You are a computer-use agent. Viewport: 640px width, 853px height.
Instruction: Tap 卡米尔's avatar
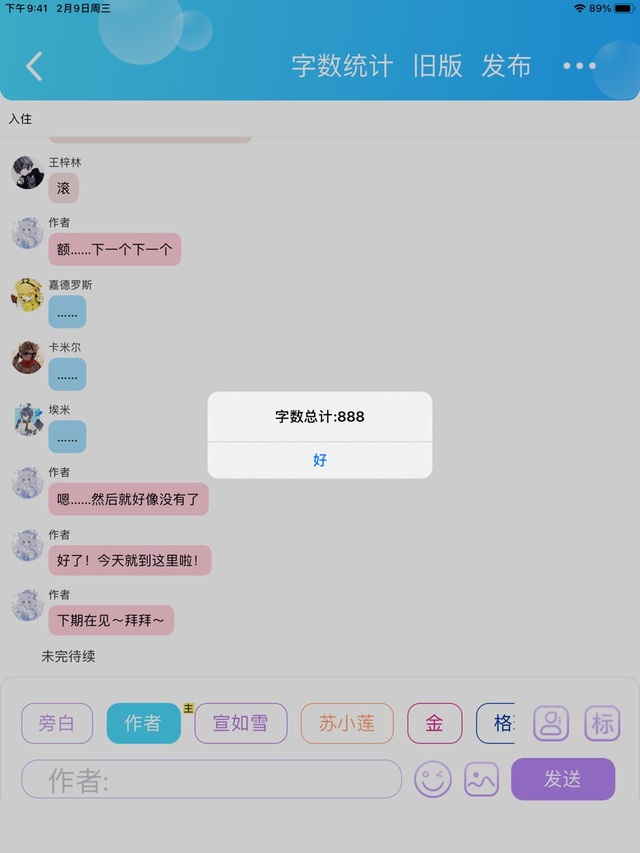28,357
